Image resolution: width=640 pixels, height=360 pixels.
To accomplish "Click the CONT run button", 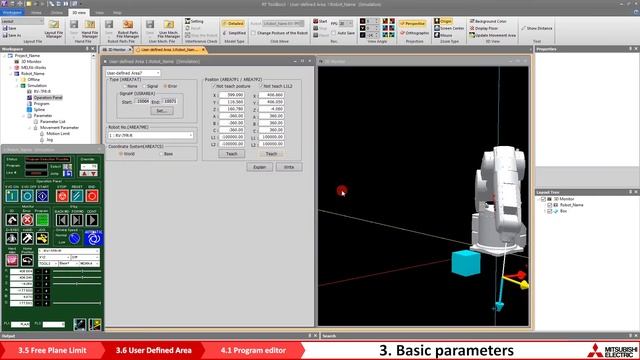I will tap(92, 220).
